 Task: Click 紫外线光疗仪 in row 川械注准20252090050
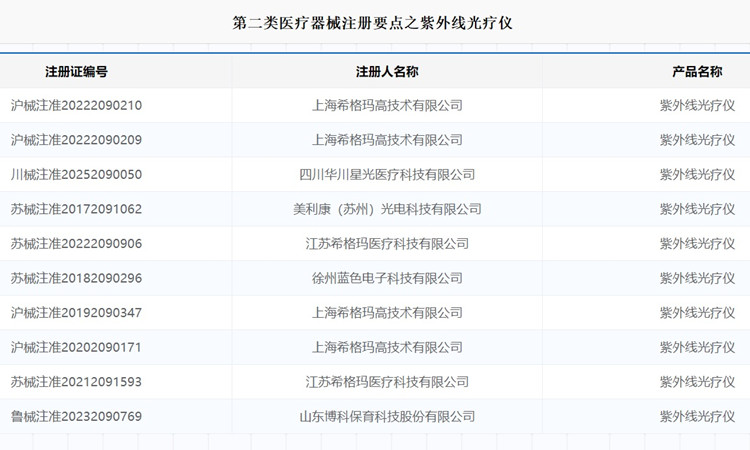(x=697, y=175)
